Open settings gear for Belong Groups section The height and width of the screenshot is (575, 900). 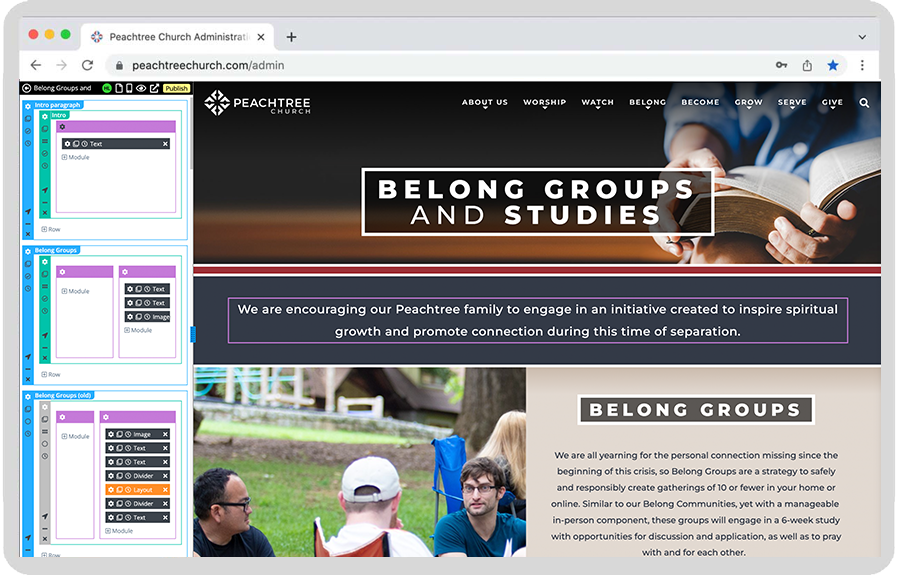pyautogui.click(x=28, y=251)
